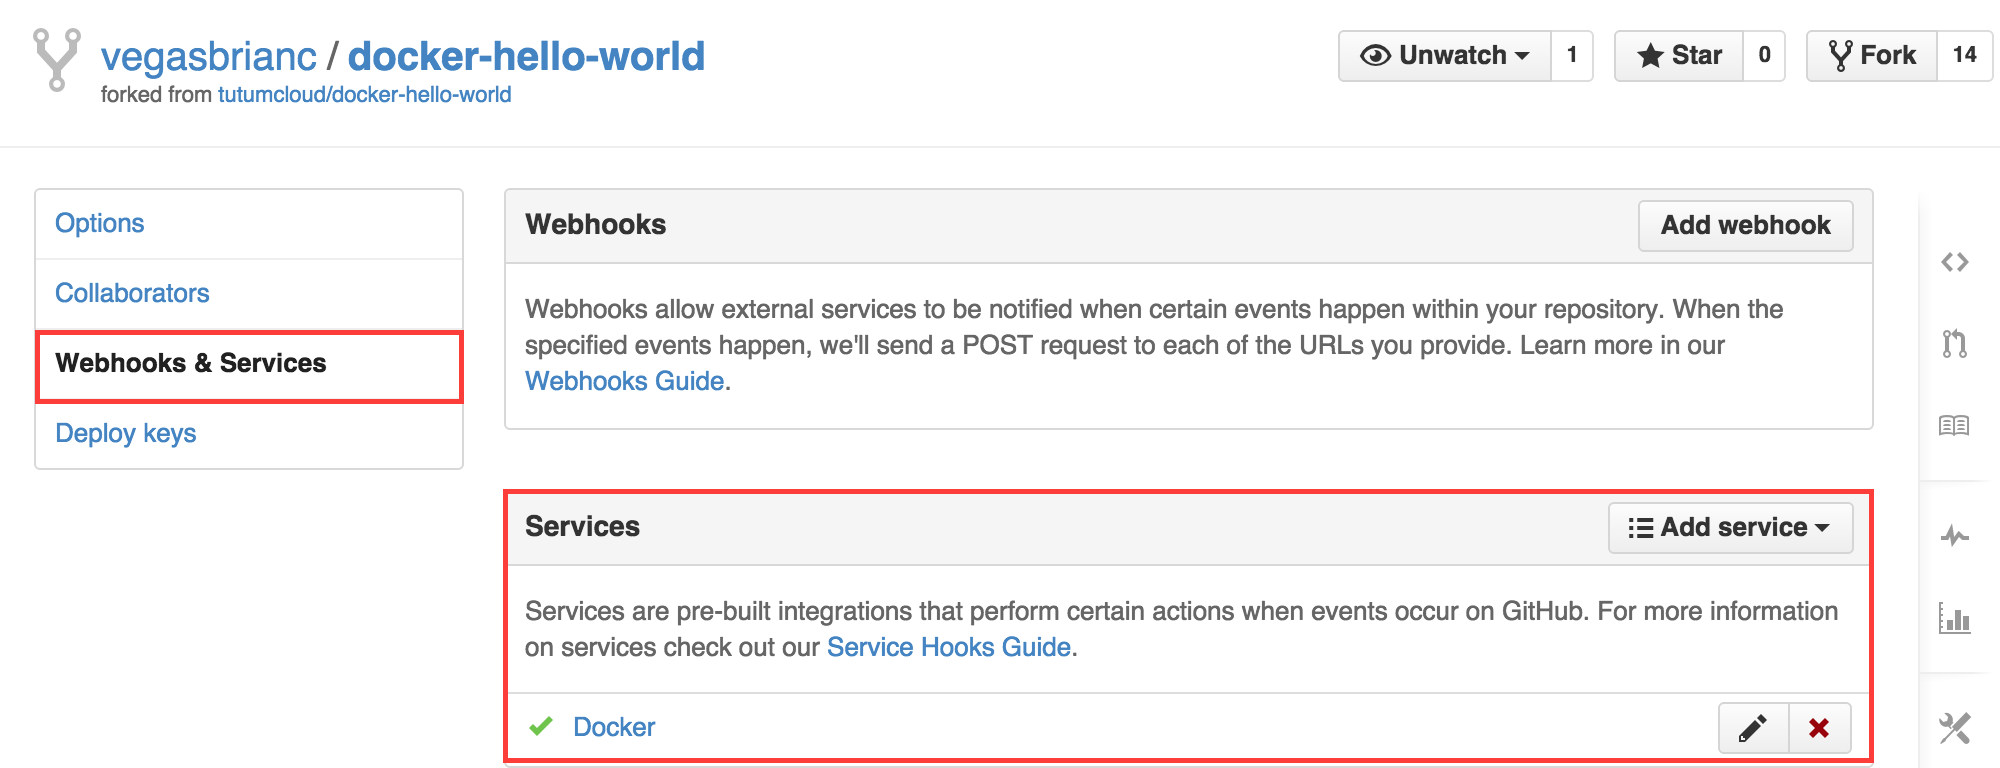Open the vegasbrianc user profile link
Screen dimensions: 2000x768
pos(208,56)
